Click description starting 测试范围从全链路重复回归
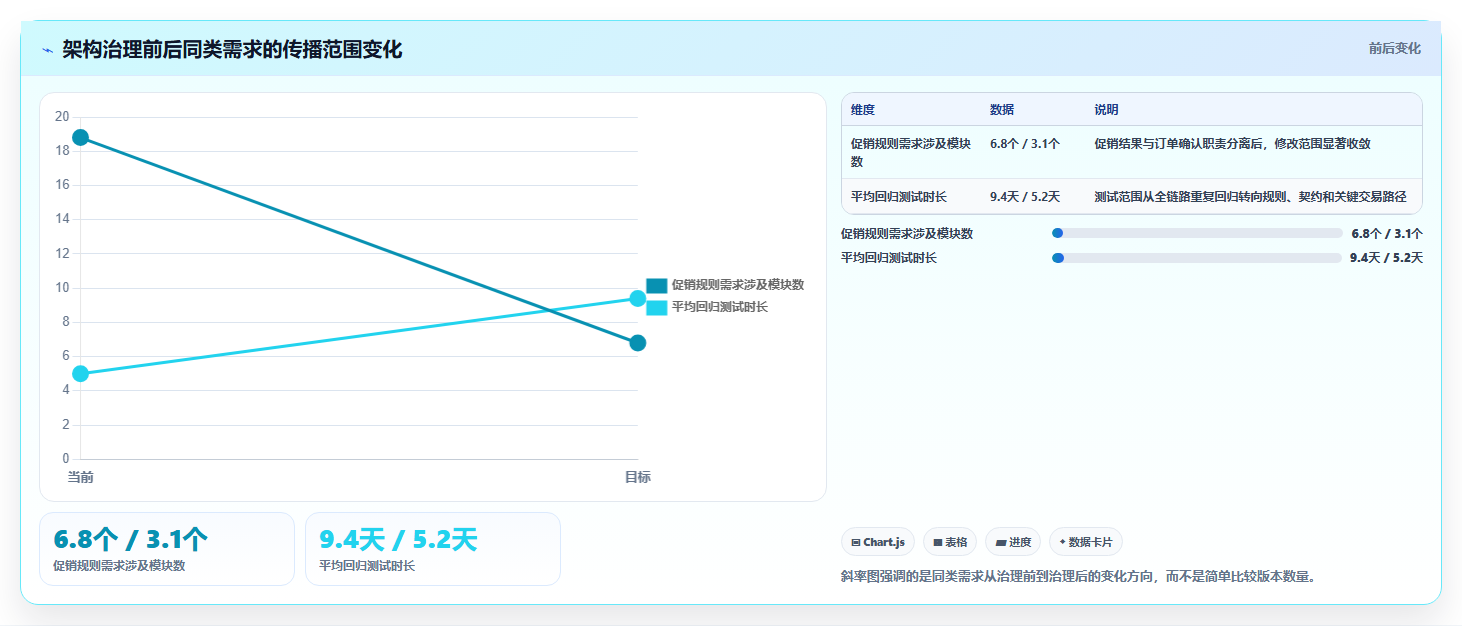The width and height of the screenshot is (1462, 626). click(1250, 197)
